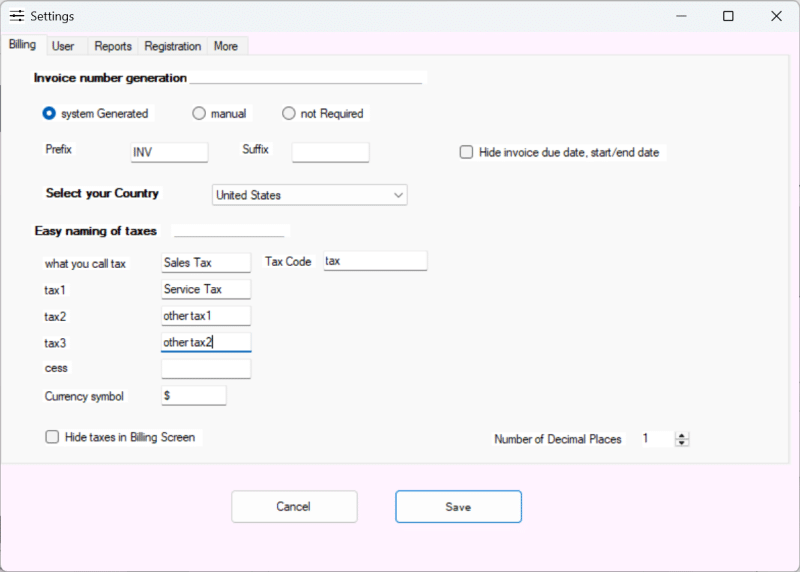The width and height of the screenshot is (800, 572).
Task: Switch to the User tab
Action: click(63, 46)
